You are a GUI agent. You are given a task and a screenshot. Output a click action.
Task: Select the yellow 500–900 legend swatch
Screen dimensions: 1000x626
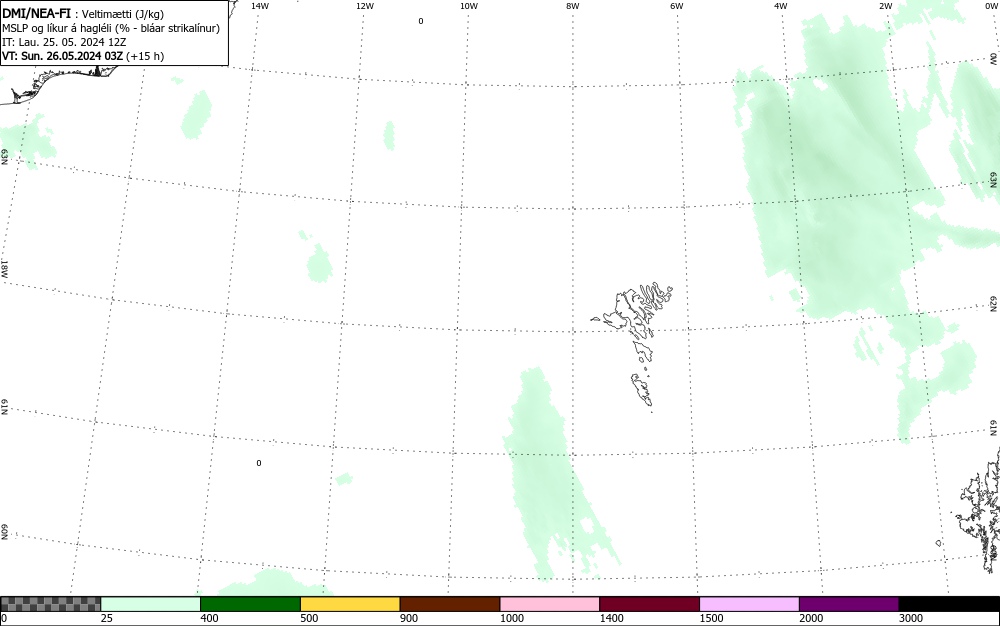(350, 604)
